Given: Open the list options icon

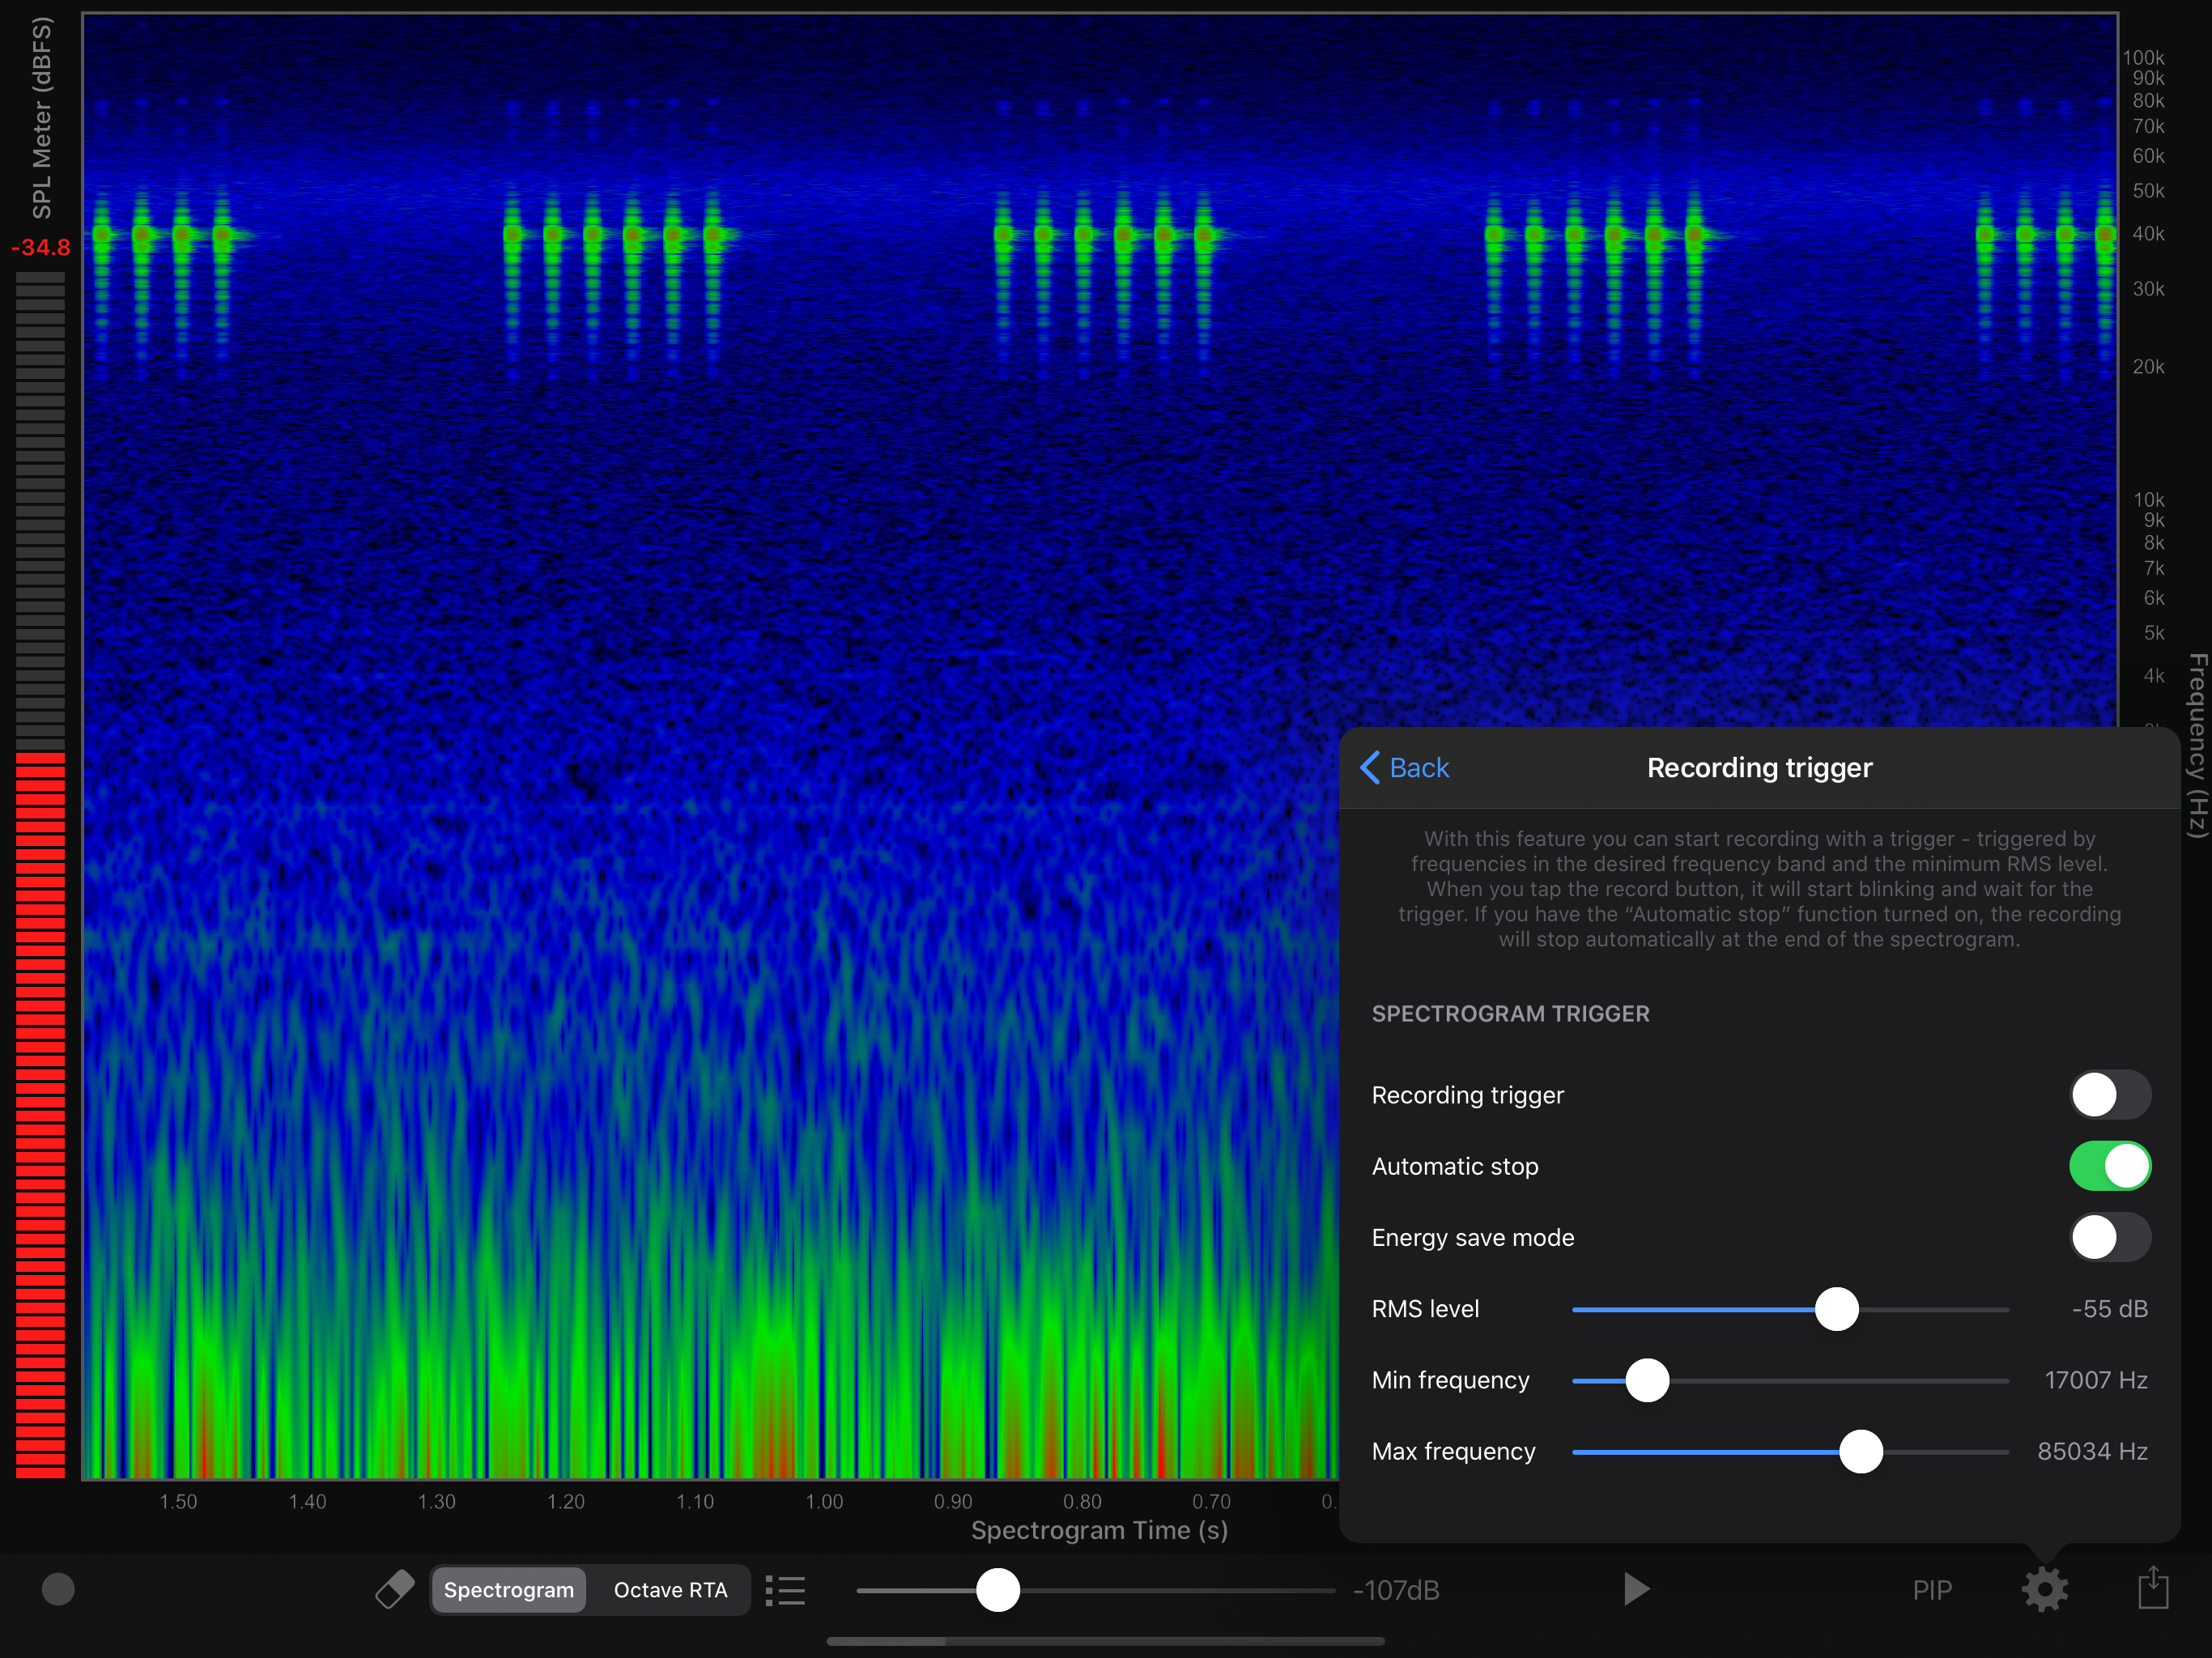Looking at the screenshot, I should click(786, 1590).
